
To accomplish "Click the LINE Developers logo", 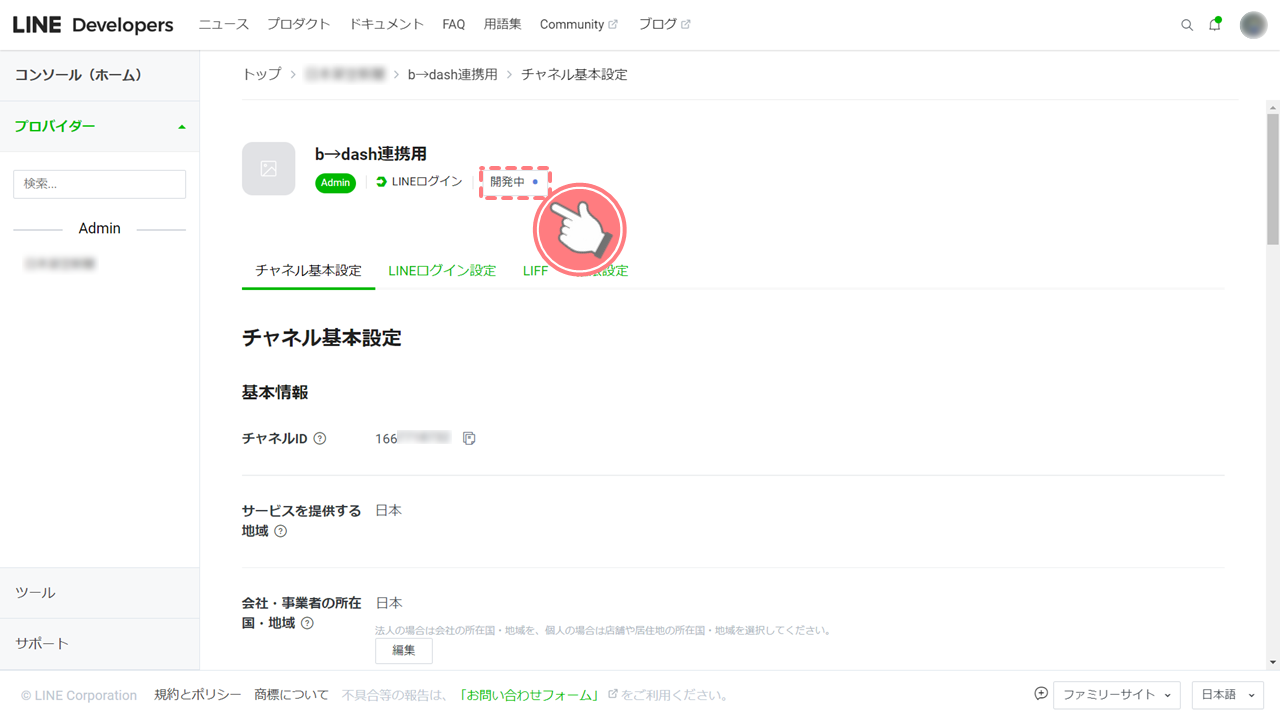I will pos(93,25).
